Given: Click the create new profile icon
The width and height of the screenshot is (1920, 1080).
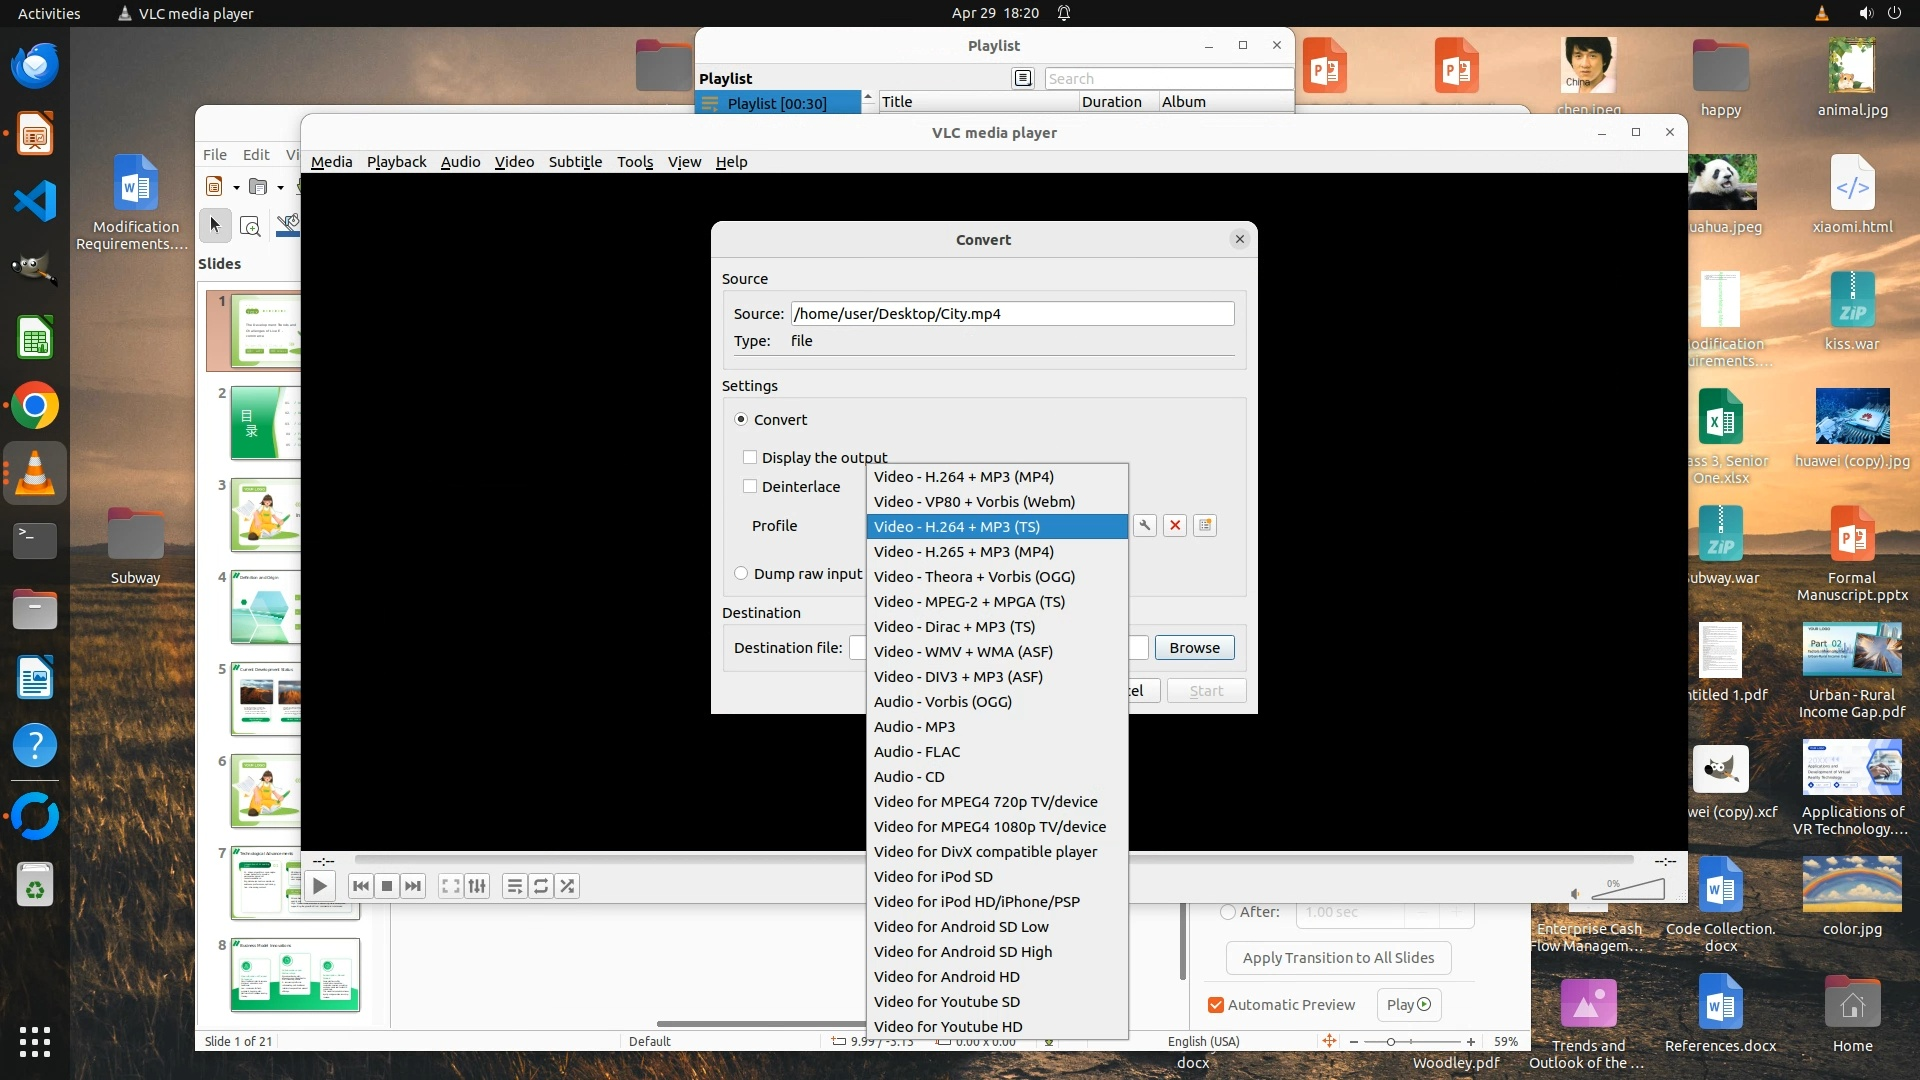Looking at the screenshot, I should click(1205, 526).
